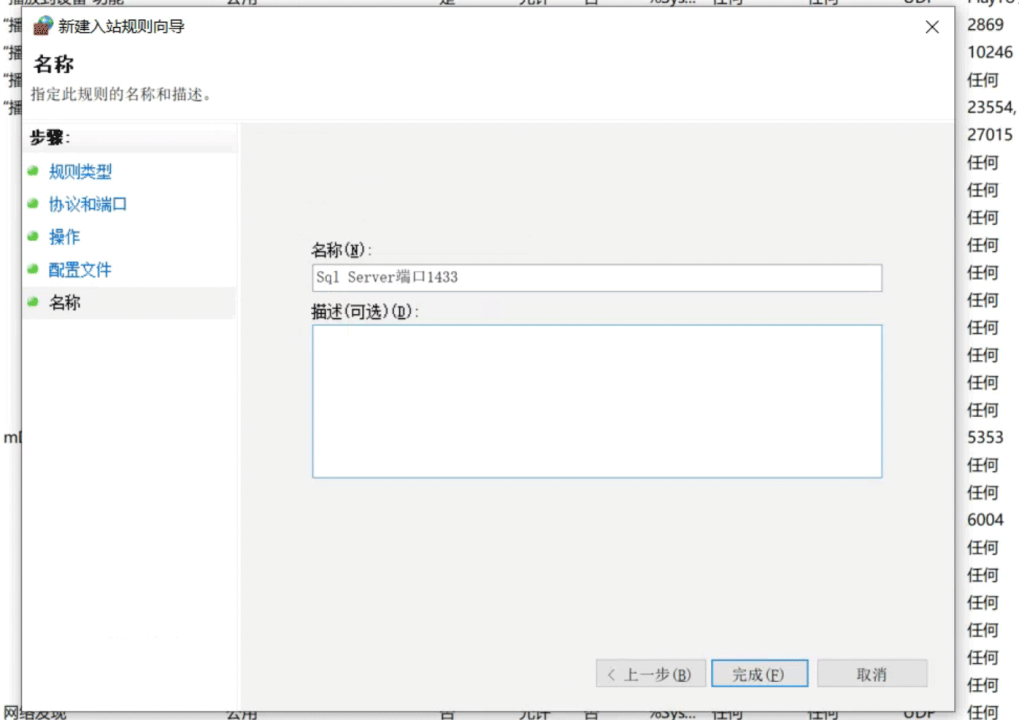
Task: Click the green bullet beside 规则类型
Action: pyautogui.click(x=33, y=171)
